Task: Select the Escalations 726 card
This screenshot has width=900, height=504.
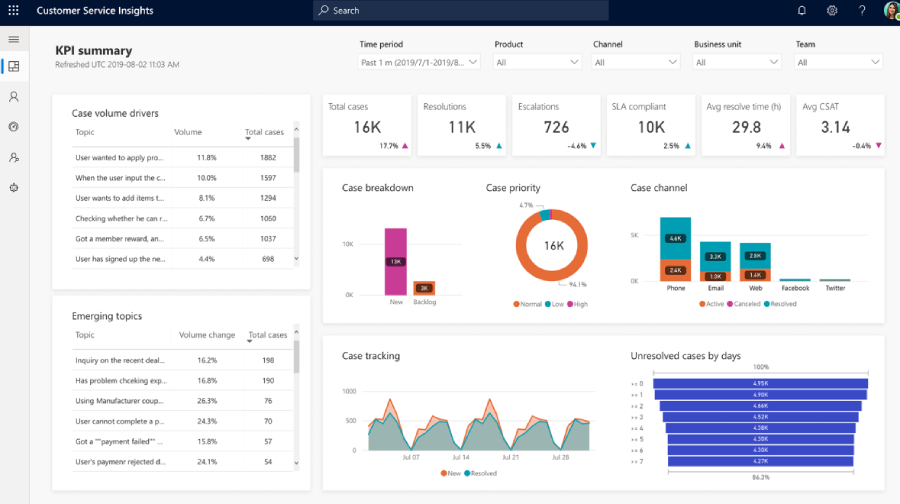Action: pyautogui.click(x=556, y=125)
